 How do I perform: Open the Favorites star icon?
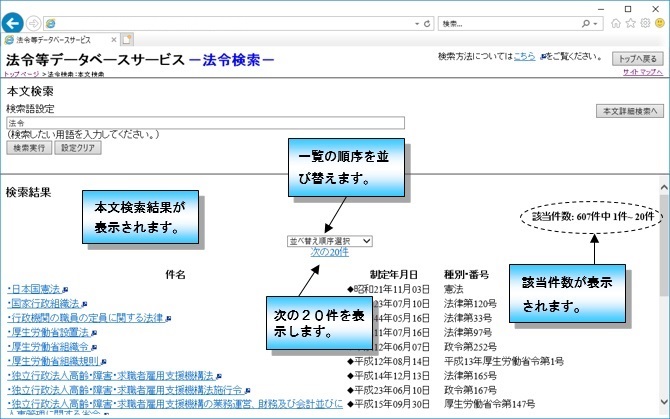pyautogui.click(x=631, y=22)
